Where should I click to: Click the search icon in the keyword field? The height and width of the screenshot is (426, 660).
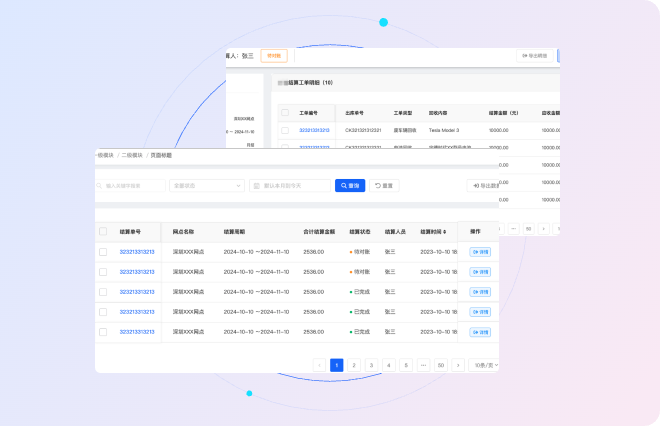click(103, 185)
